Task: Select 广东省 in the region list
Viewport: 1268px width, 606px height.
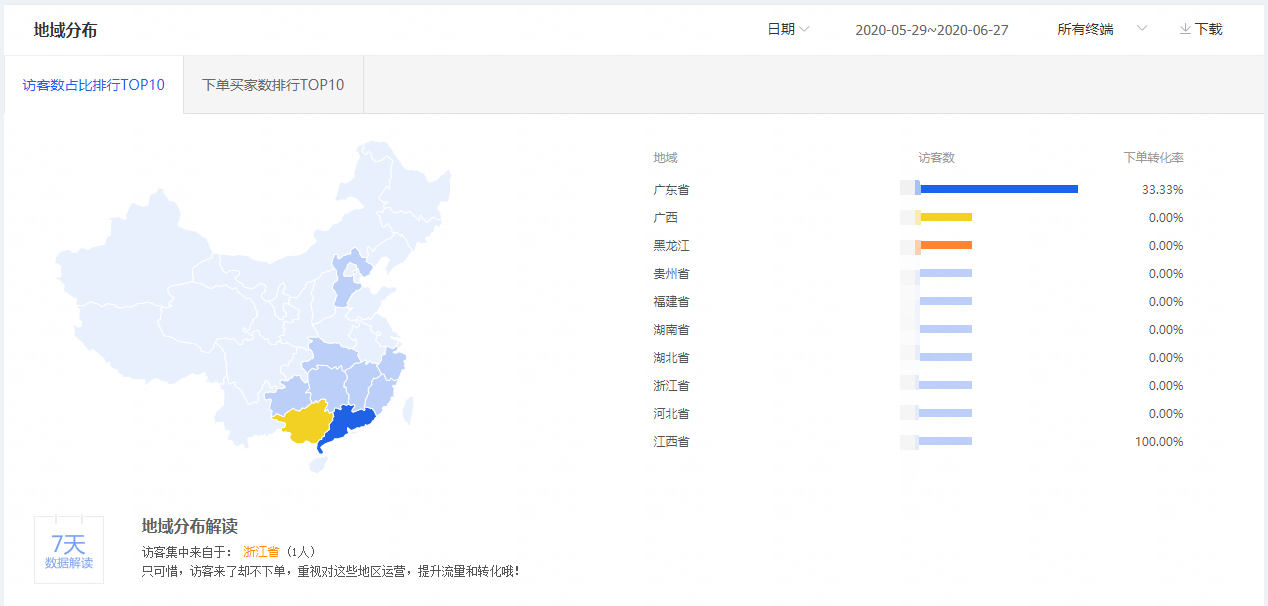Action: [x=671, y=189]
